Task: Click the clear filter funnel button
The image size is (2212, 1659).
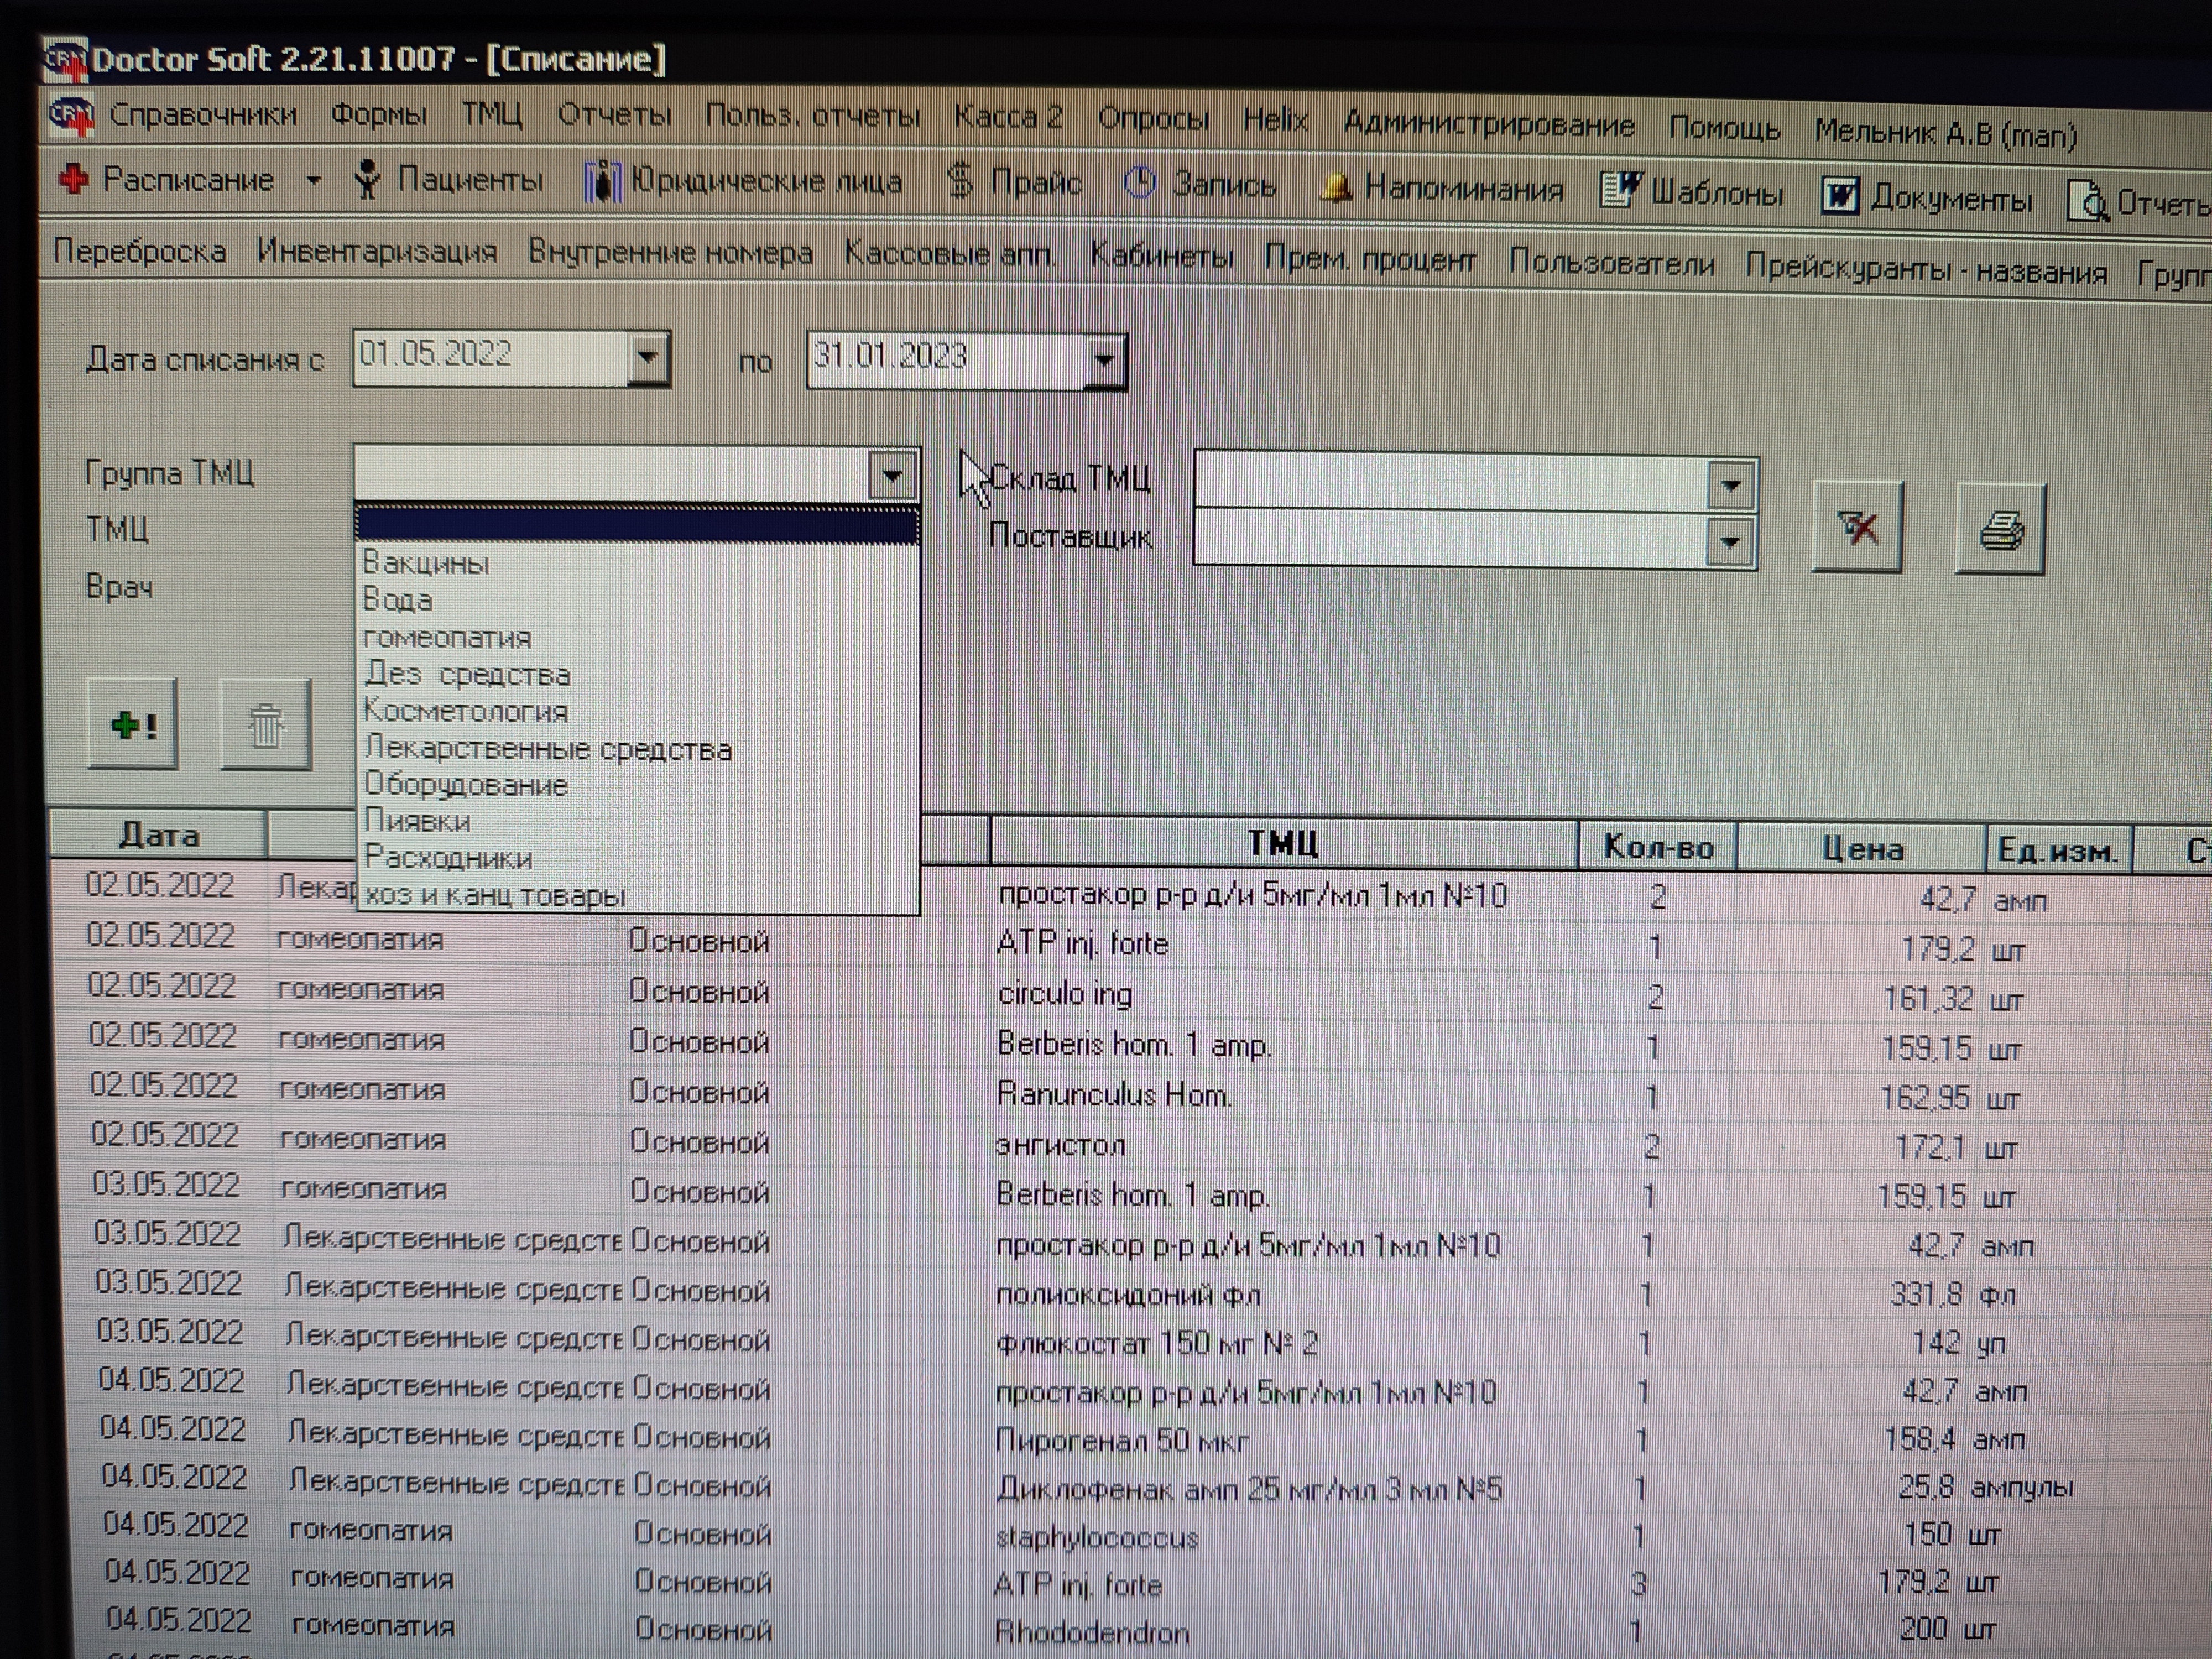Action: click(1857, 527)
